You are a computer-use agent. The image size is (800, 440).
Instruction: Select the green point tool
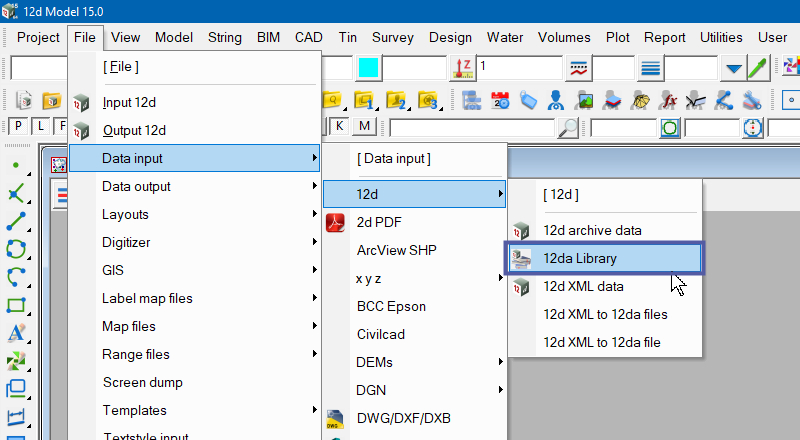[x=16, y=165]
